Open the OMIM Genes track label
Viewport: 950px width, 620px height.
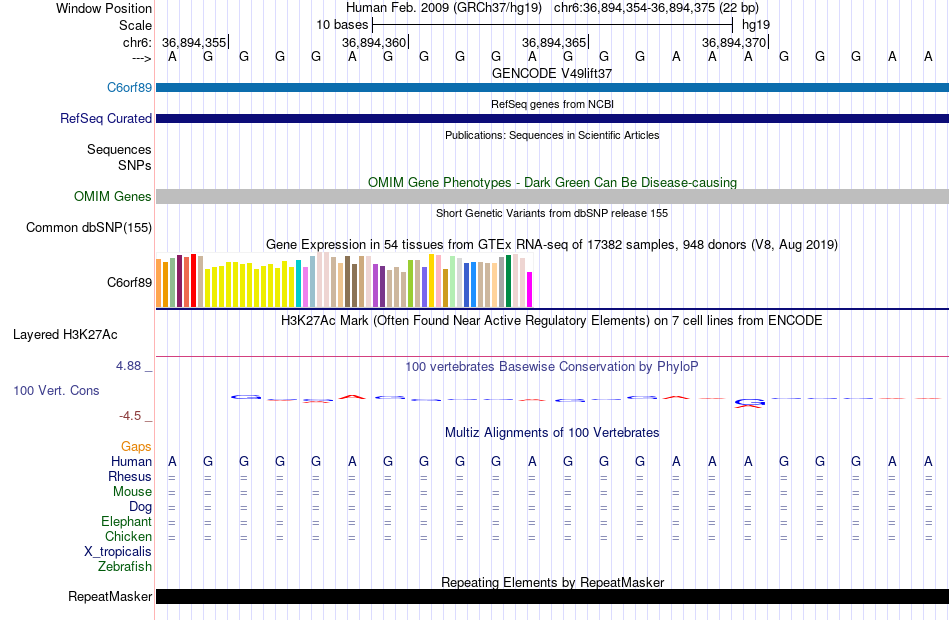point(112,196)
